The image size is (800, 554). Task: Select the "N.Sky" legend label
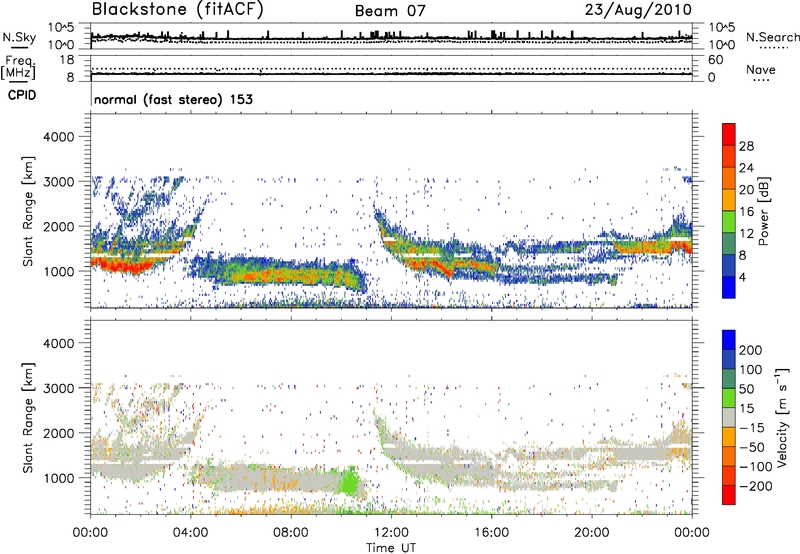(x=19, y=37)
